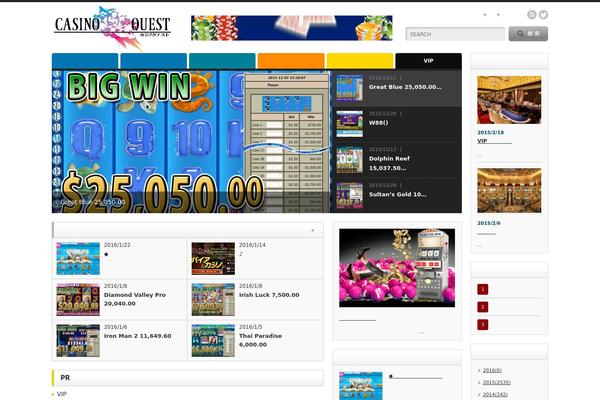The width and height of the screenshot is (600, 400).
Task: Click the Great Blue slider thumbnail
Action: point(349,88)
